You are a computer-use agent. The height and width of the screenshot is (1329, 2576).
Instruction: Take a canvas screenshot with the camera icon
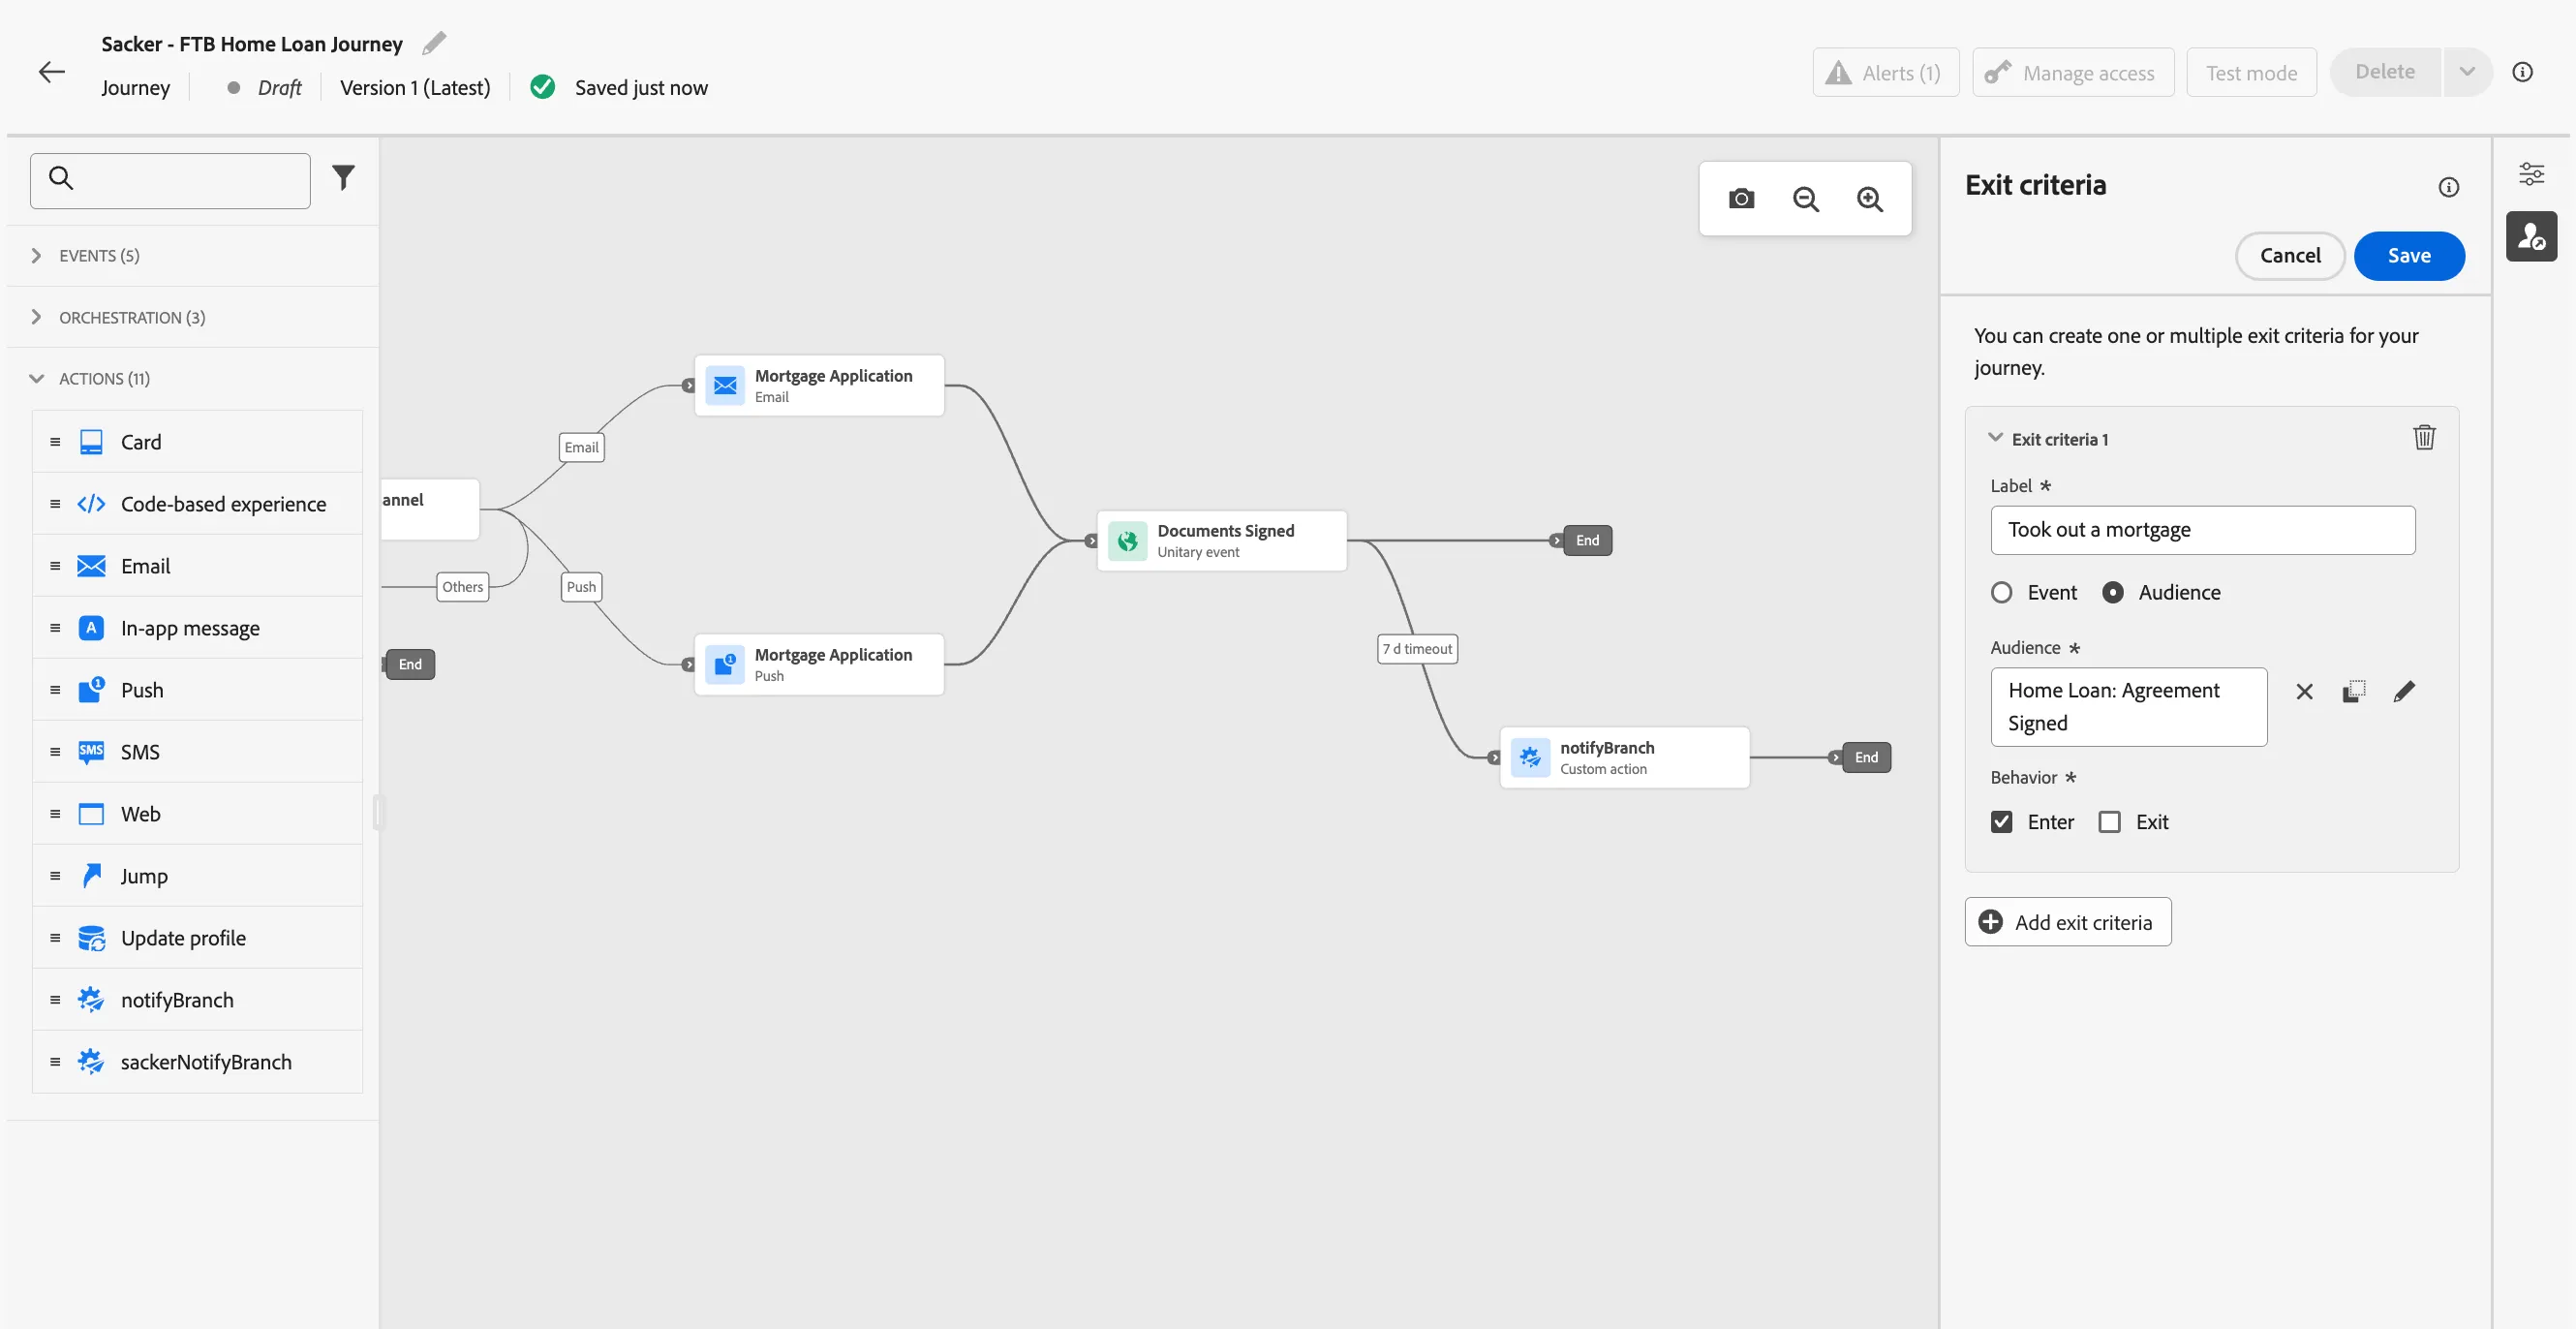pyautogui.click(x=1741, y=199)
